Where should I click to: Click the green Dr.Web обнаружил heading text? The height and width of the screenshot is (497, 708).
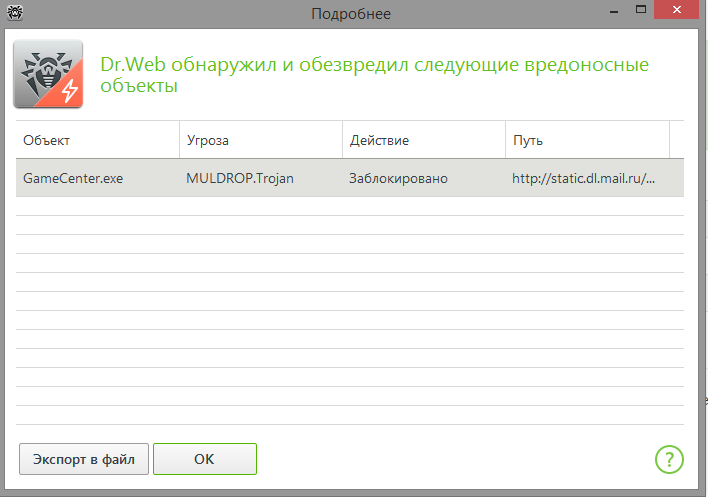374,74
